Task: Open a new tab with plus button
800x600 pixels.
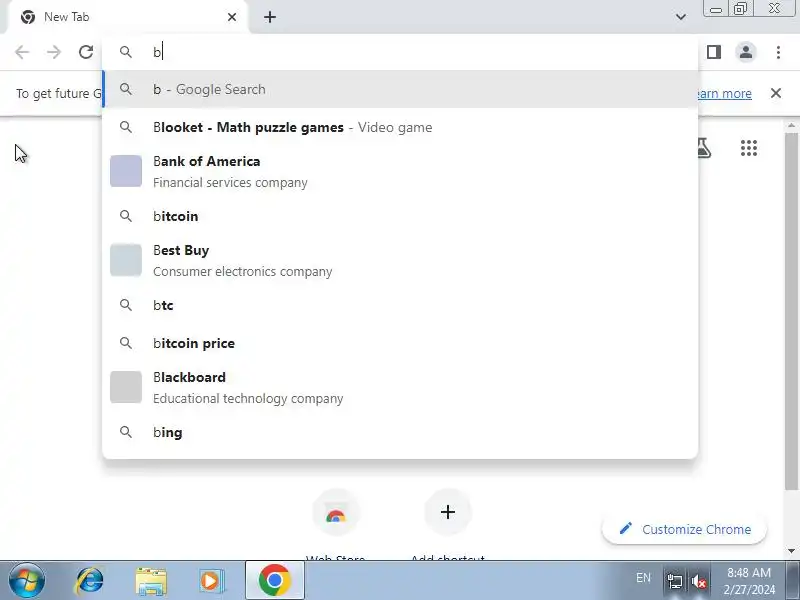Action: (x=270, y=17)
